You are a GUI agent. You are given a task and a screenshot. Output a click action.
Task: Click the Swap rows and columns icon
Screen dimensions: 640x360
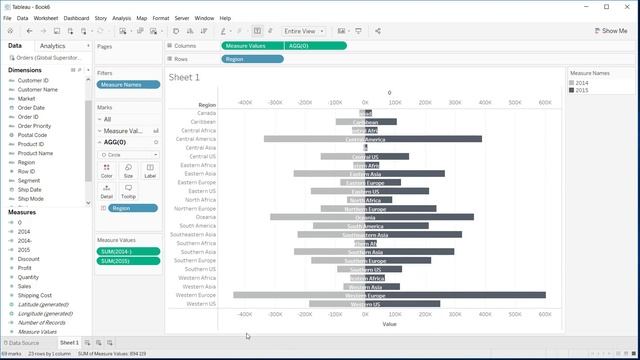(x=176, y=31)
